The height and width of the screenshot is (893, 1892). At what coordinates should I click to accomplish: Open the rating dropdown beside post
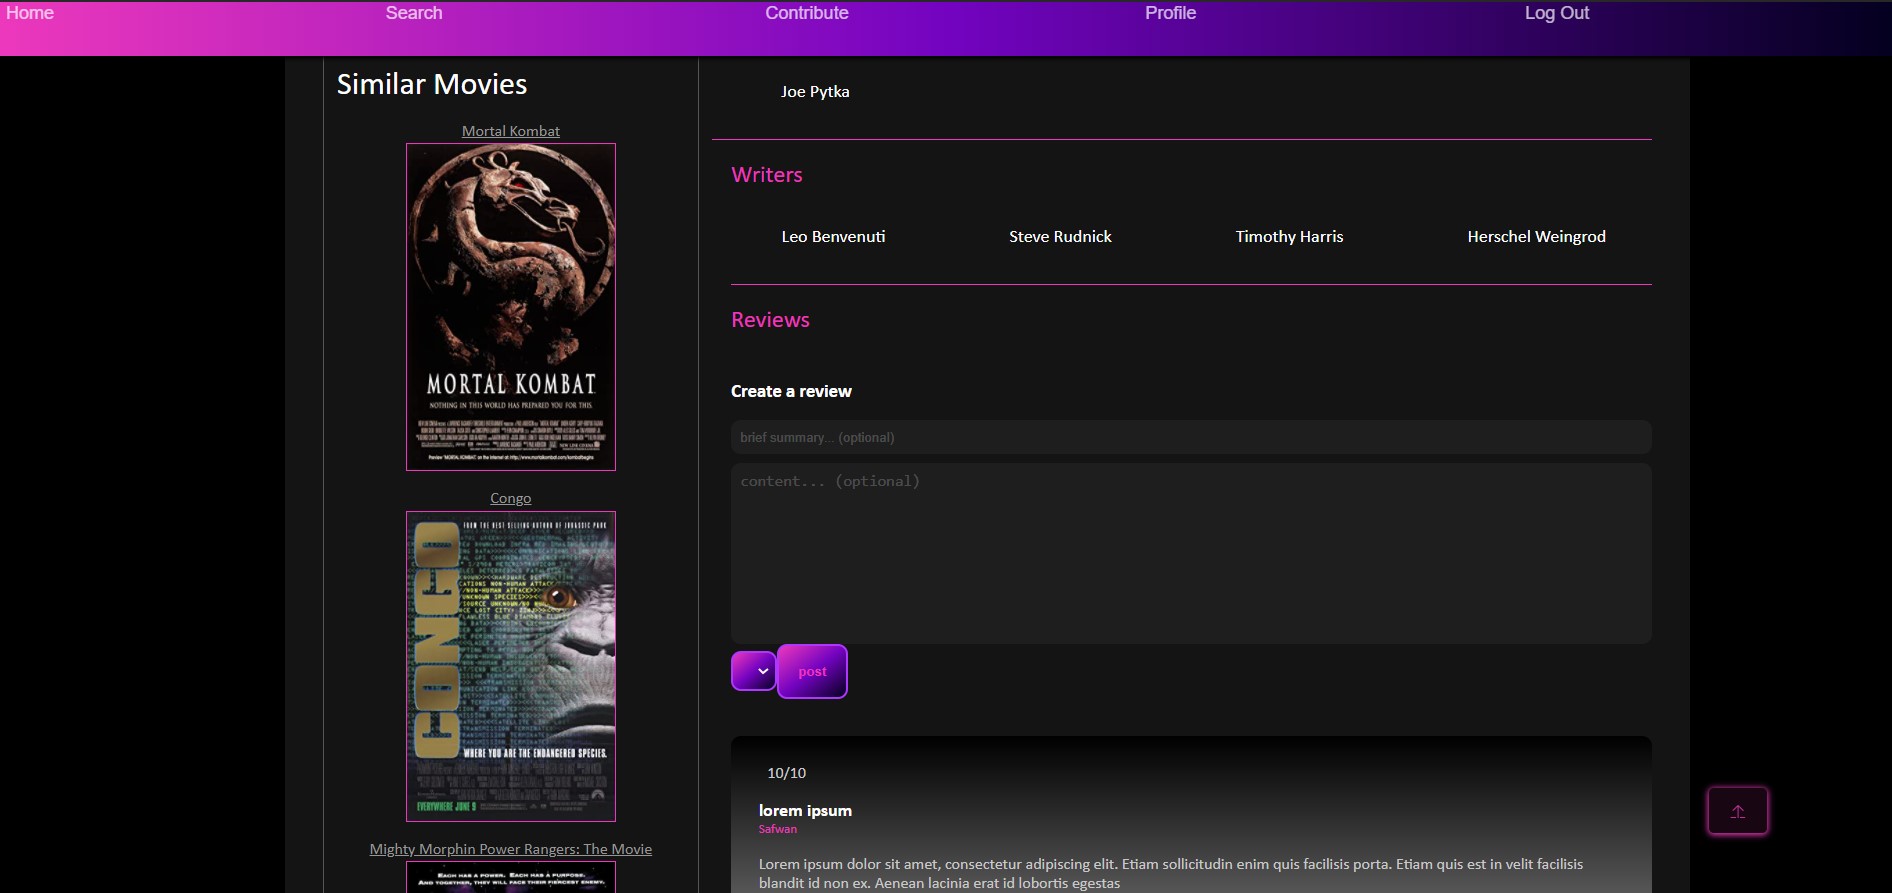coord(754,671)
